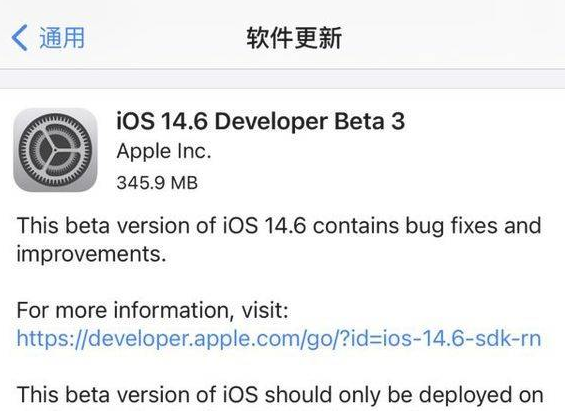The height and width of the screenshot is (411, 565).
Task: Tap the Apple Inc. publisher name
Action: pyautogui.click(x=164, y=151)
